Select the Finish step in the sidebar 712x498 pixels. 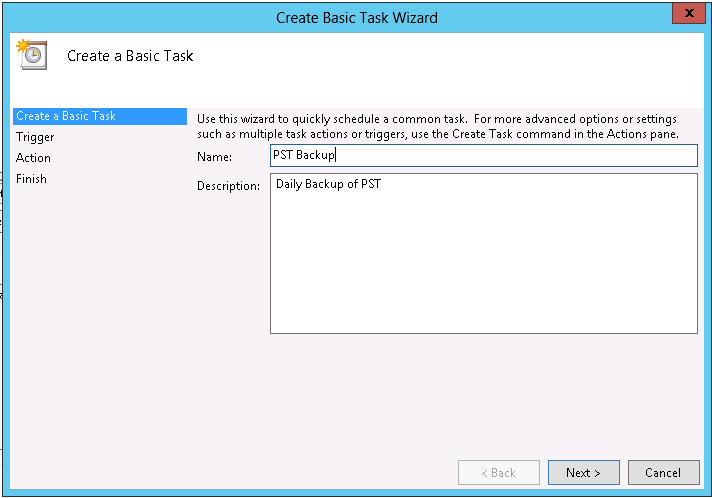31,179
